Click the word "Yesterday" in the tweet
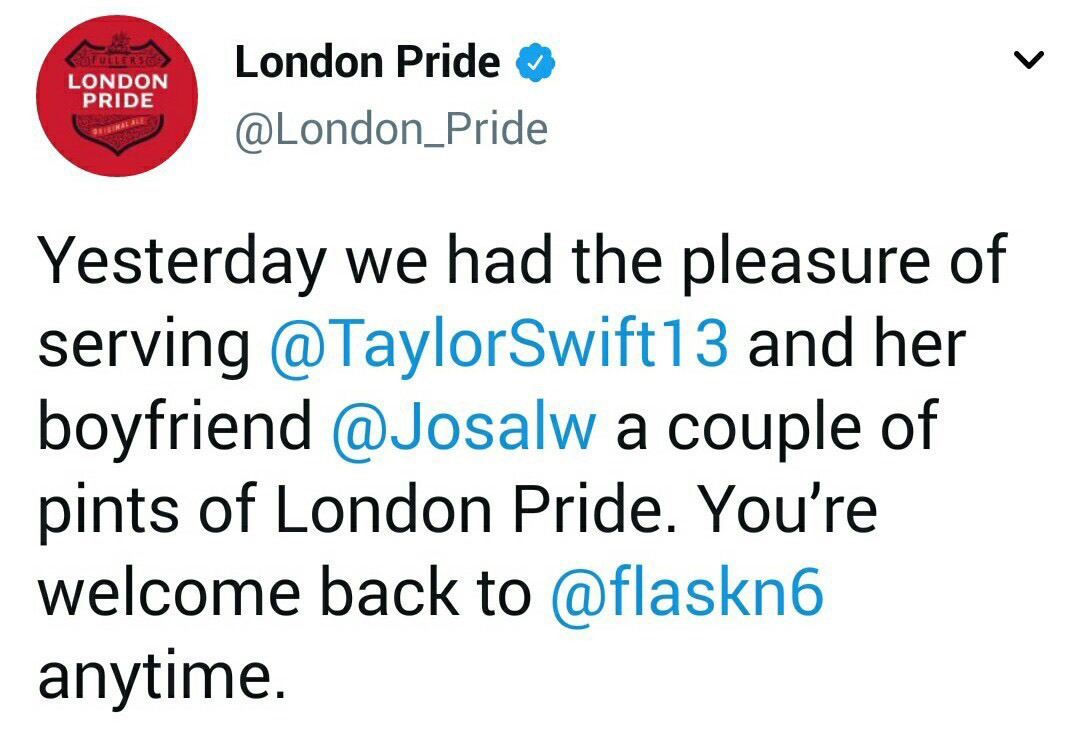The image size is (1080, 750). [x=180, y=264]
